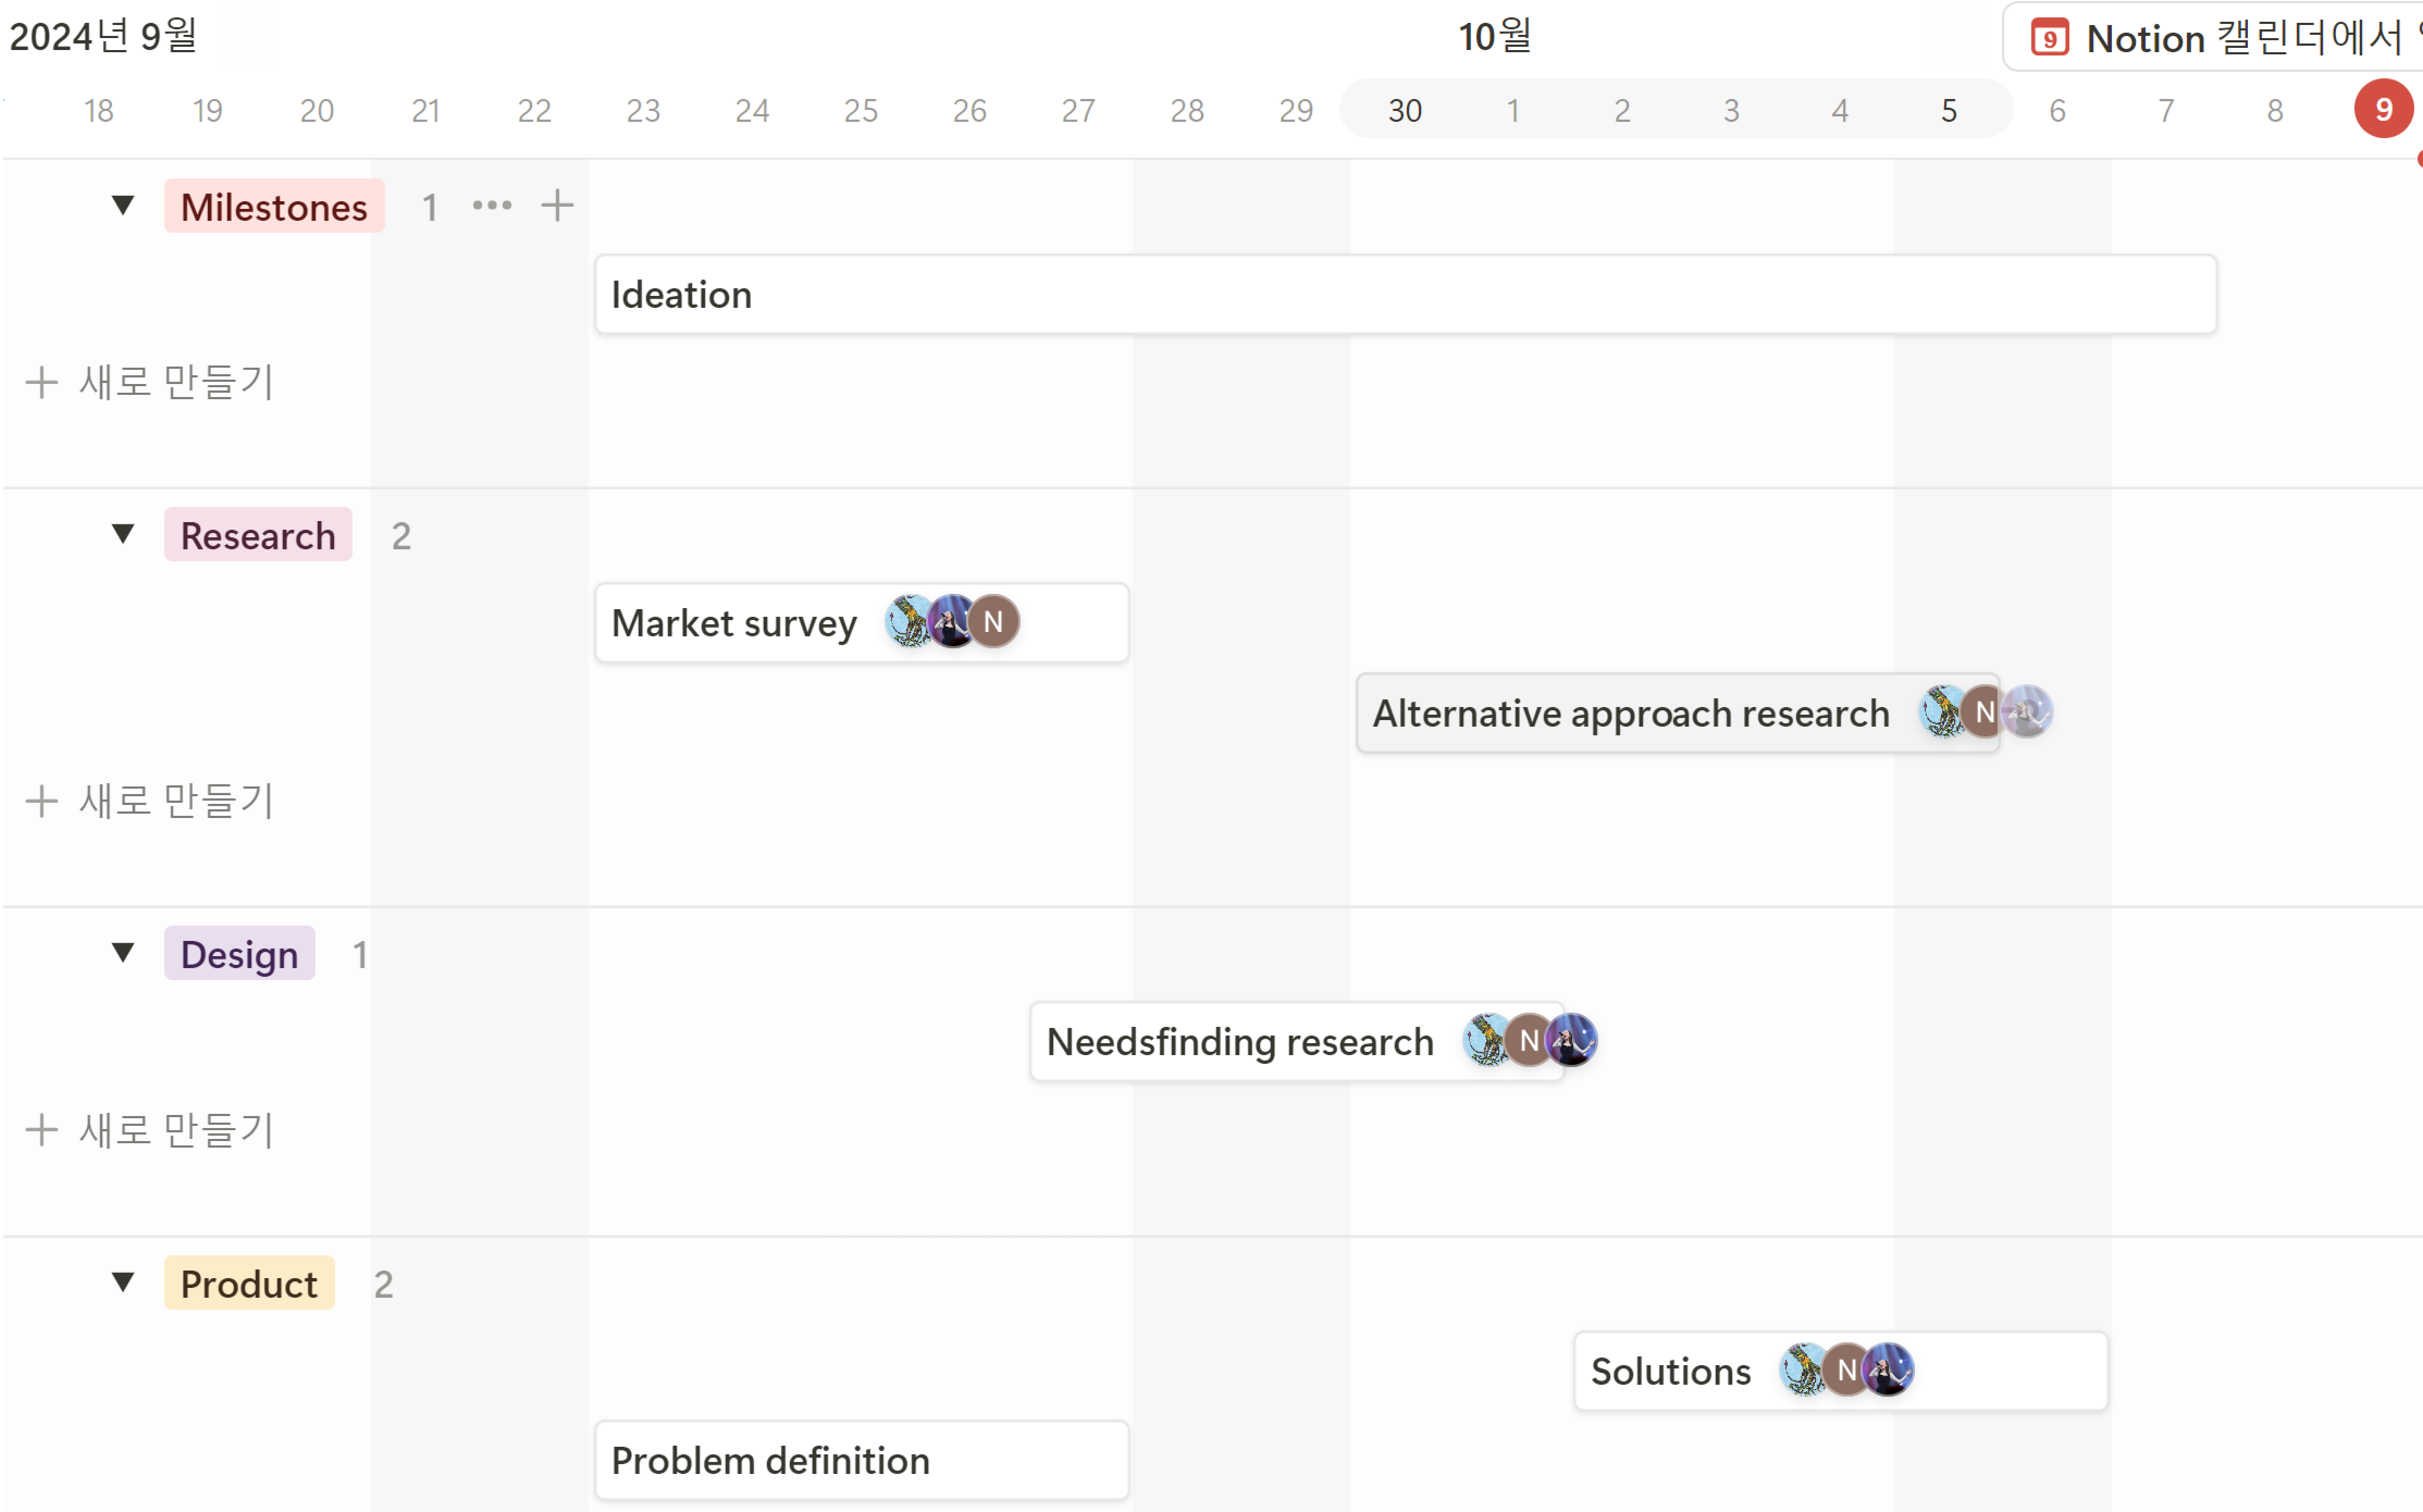Click the faded avatar on Alternative approach research
Viewport: 2423px width, 1512px height.
click(2027, 712)
